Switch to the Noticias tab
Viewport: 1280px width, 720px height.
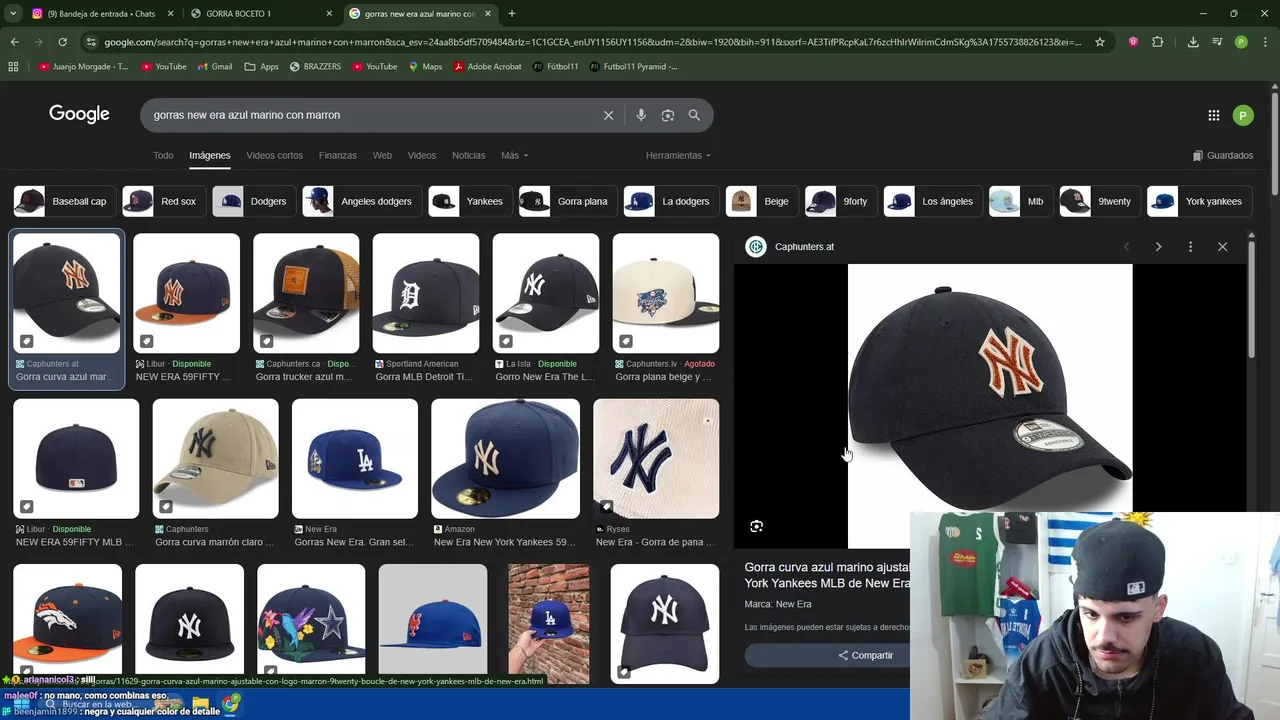468,155
